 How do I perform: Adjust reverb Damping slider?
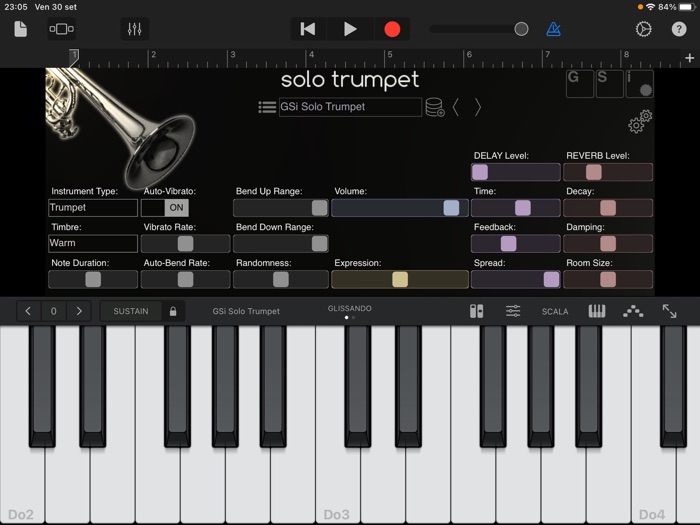(608, 243)
